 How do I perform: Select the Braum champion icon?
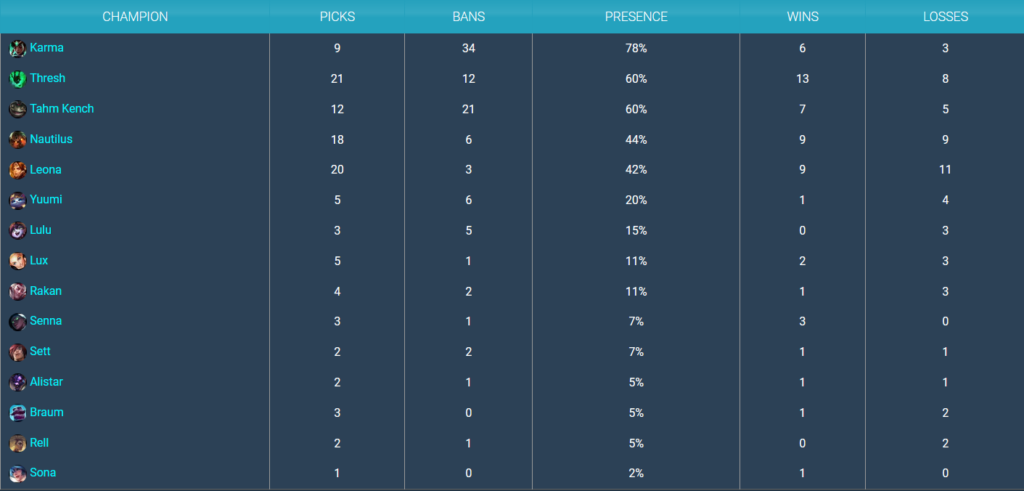(18, 413)
